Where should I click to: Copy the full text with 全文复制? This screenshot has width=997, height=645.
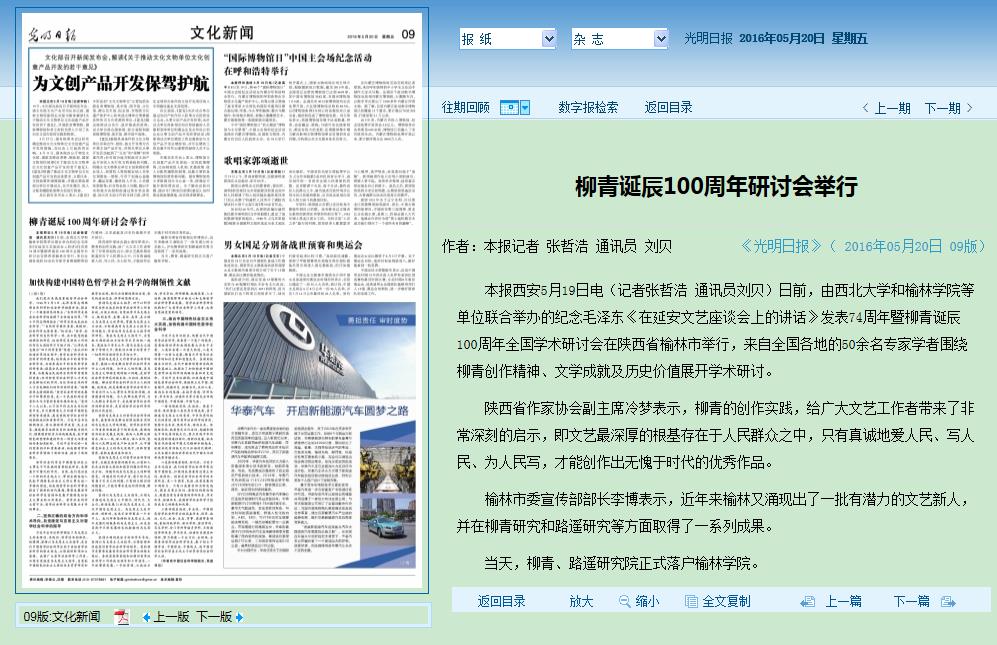click(x=726, y=601)
